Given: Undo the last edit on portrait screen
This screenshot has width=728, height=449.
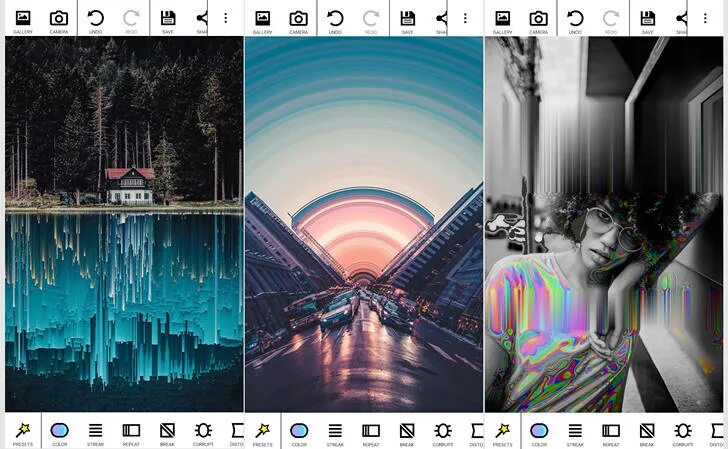Looking at the screenshot, I should (x=575, y=22).
